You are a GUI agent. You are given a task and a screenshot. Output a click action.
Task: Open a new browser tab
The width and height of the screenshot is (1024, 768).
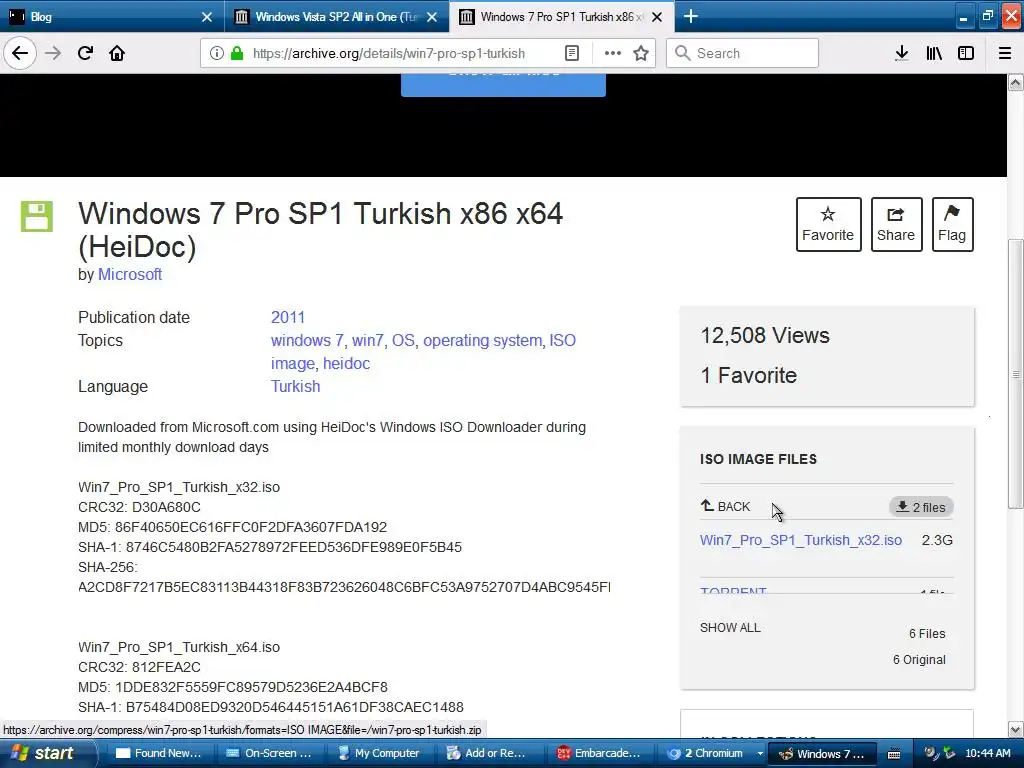click(691, 16)
